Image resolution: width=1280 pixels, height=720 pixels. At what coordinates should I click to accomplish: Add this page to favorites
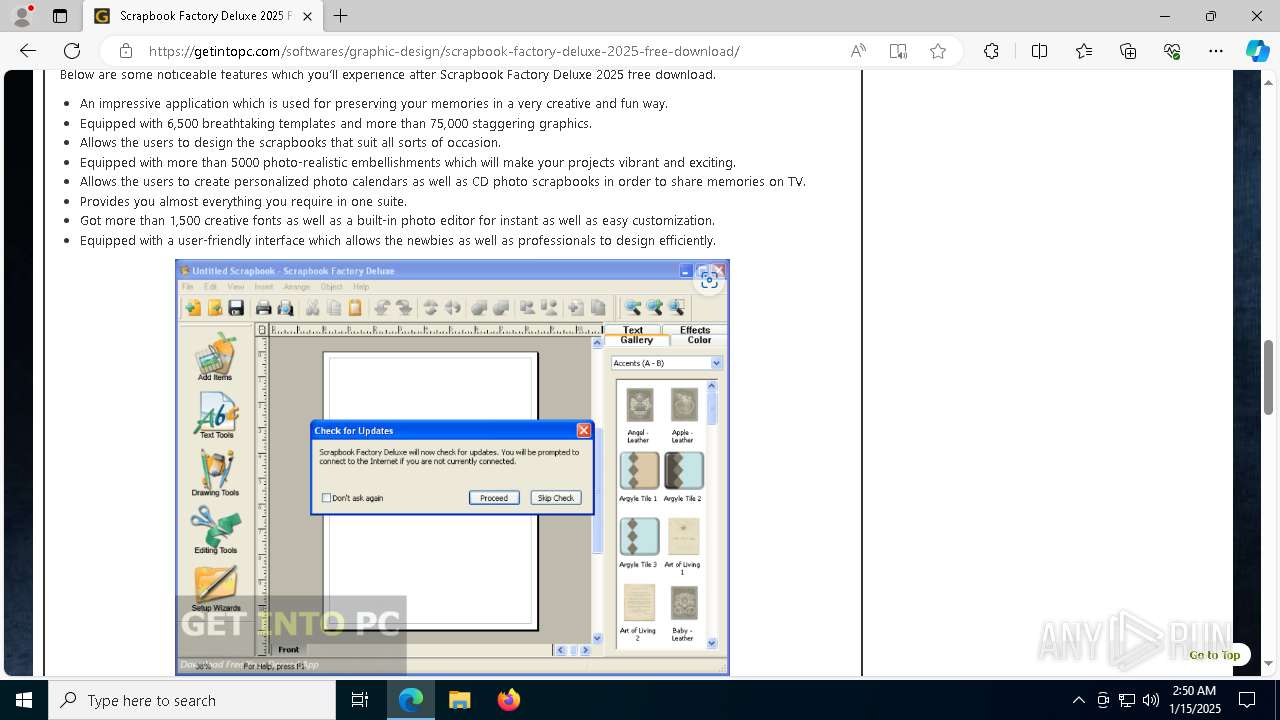pyautogui.click(x=938, y=51)
